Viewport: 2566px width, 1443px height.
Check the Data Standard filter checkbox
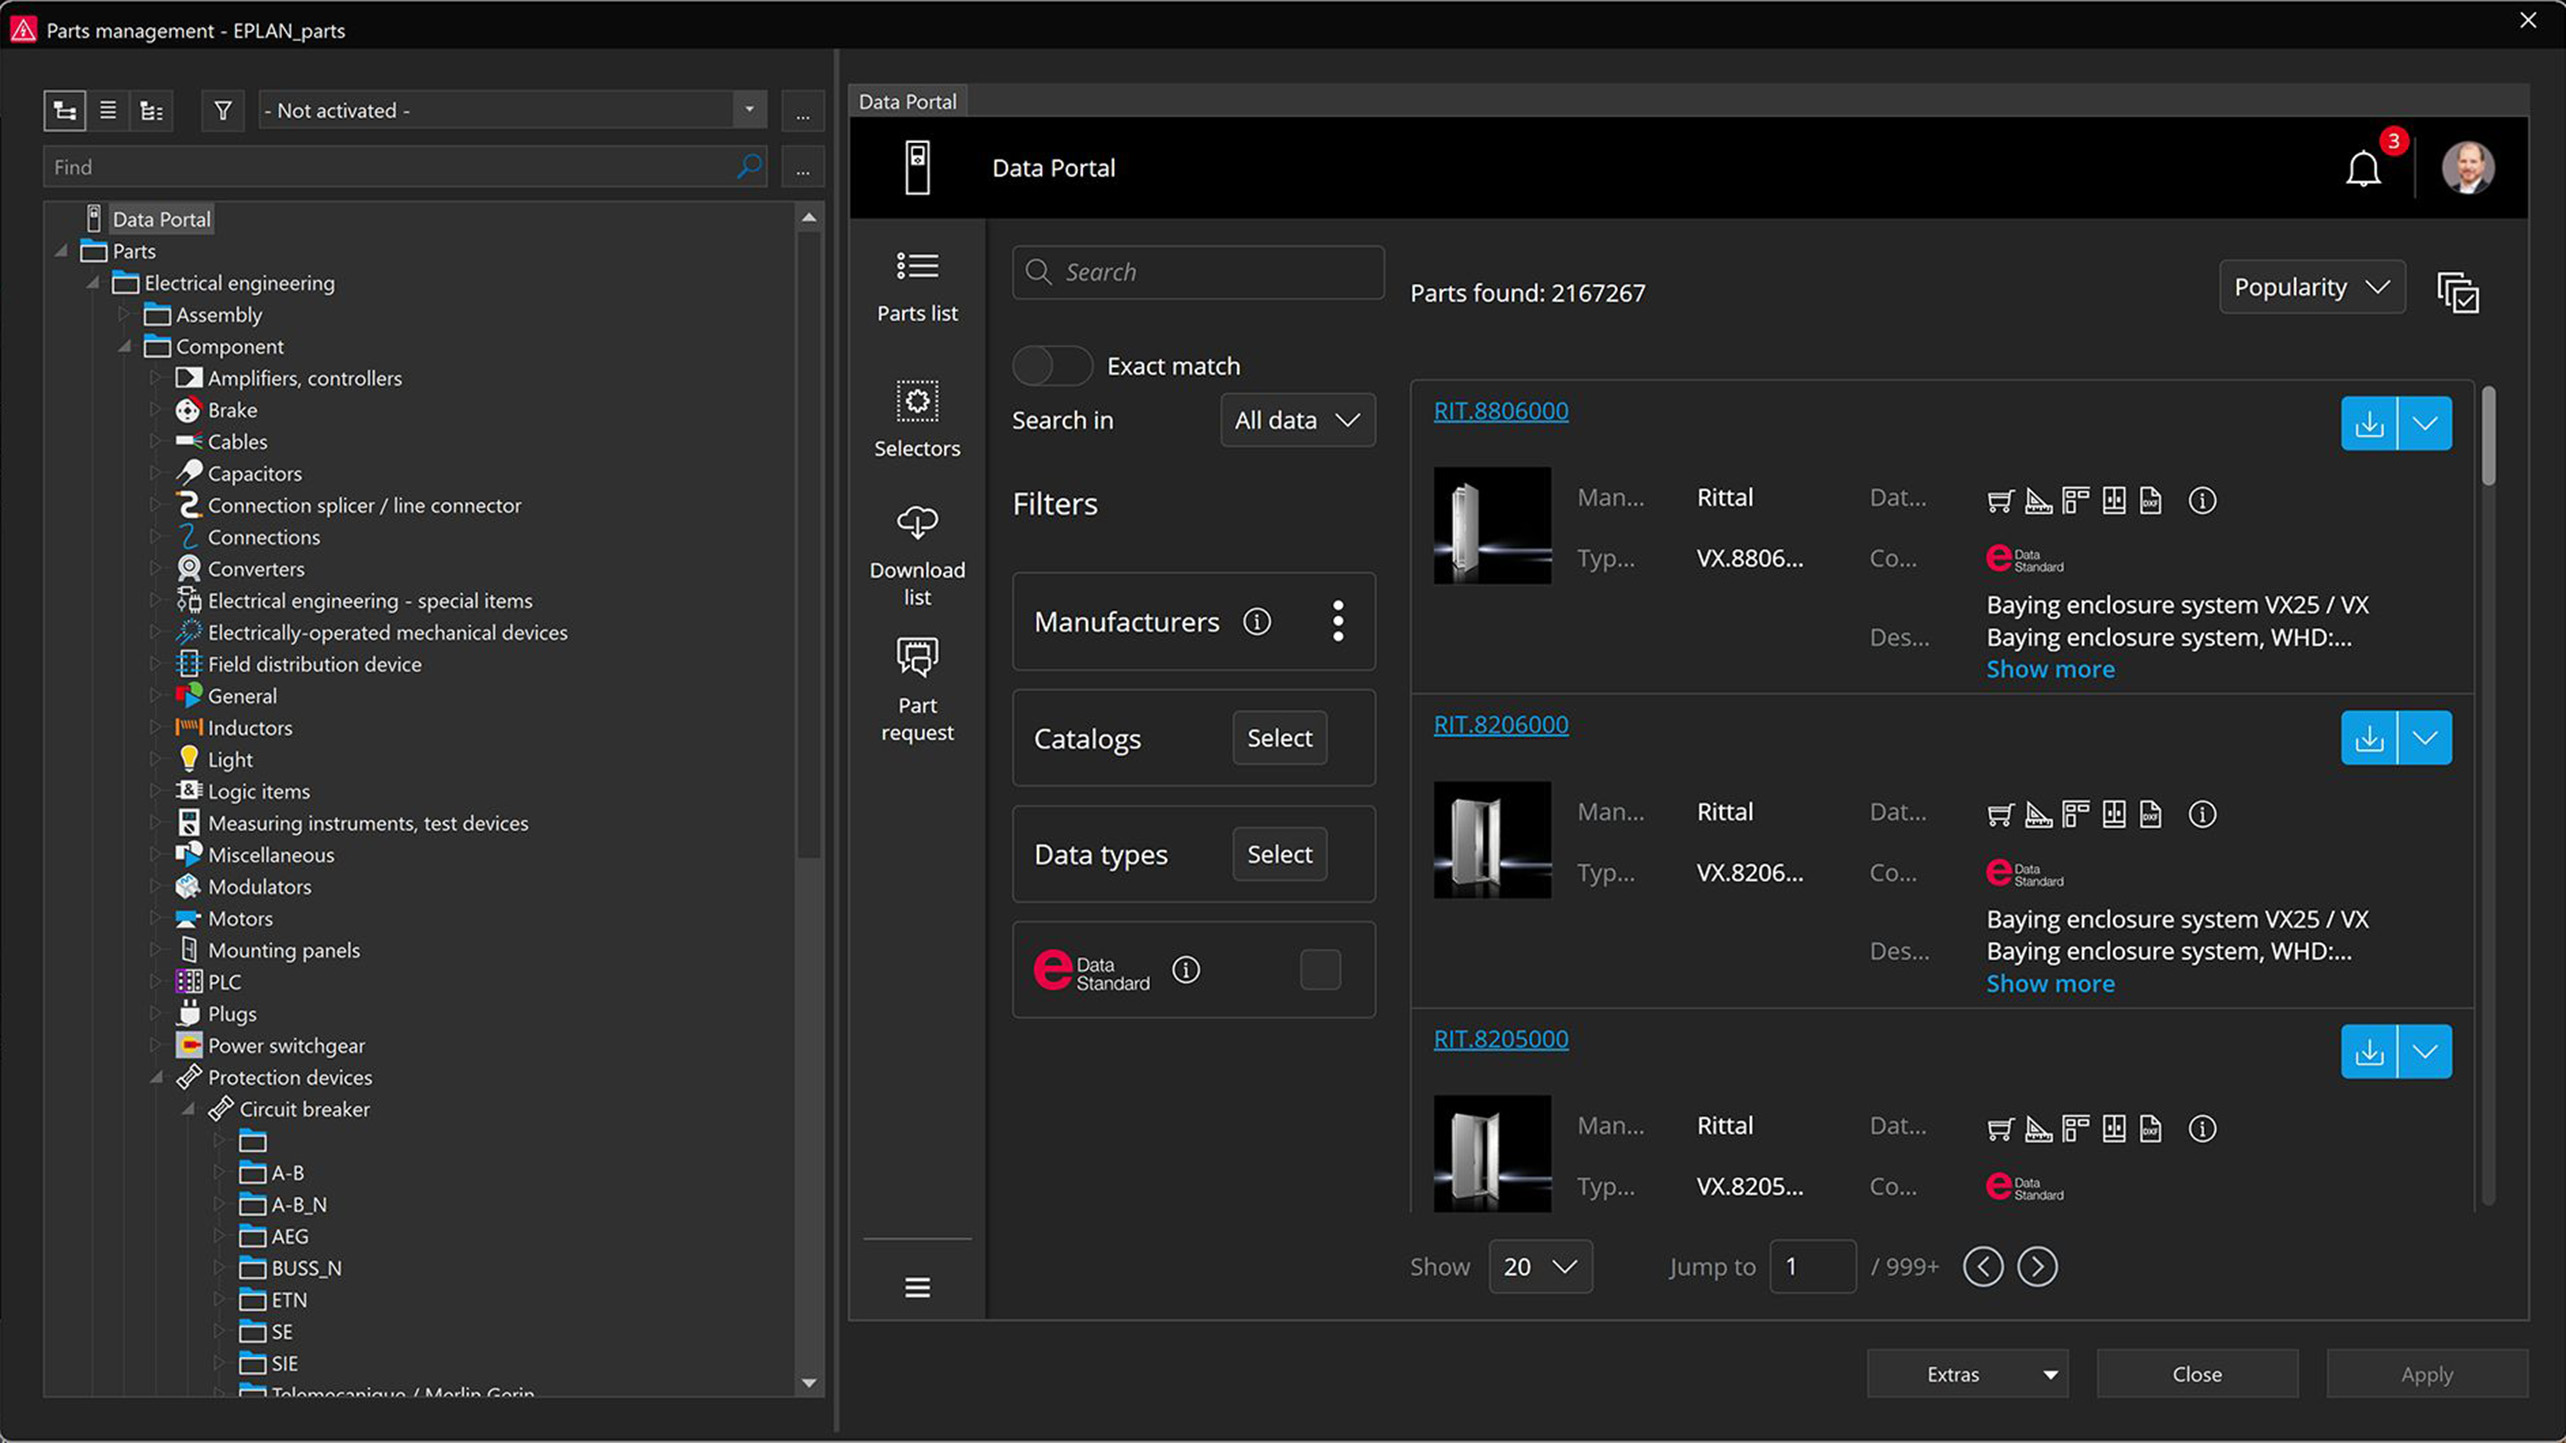tap(1319, 969)
